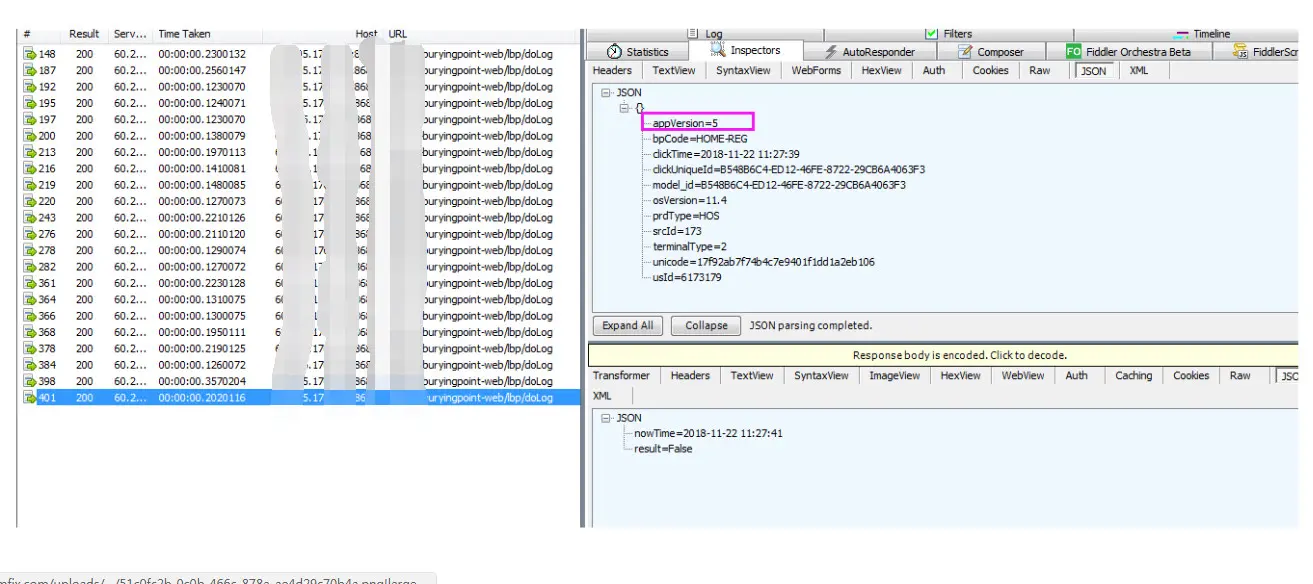Select the usId=6173179 tree node

[687, 277]
